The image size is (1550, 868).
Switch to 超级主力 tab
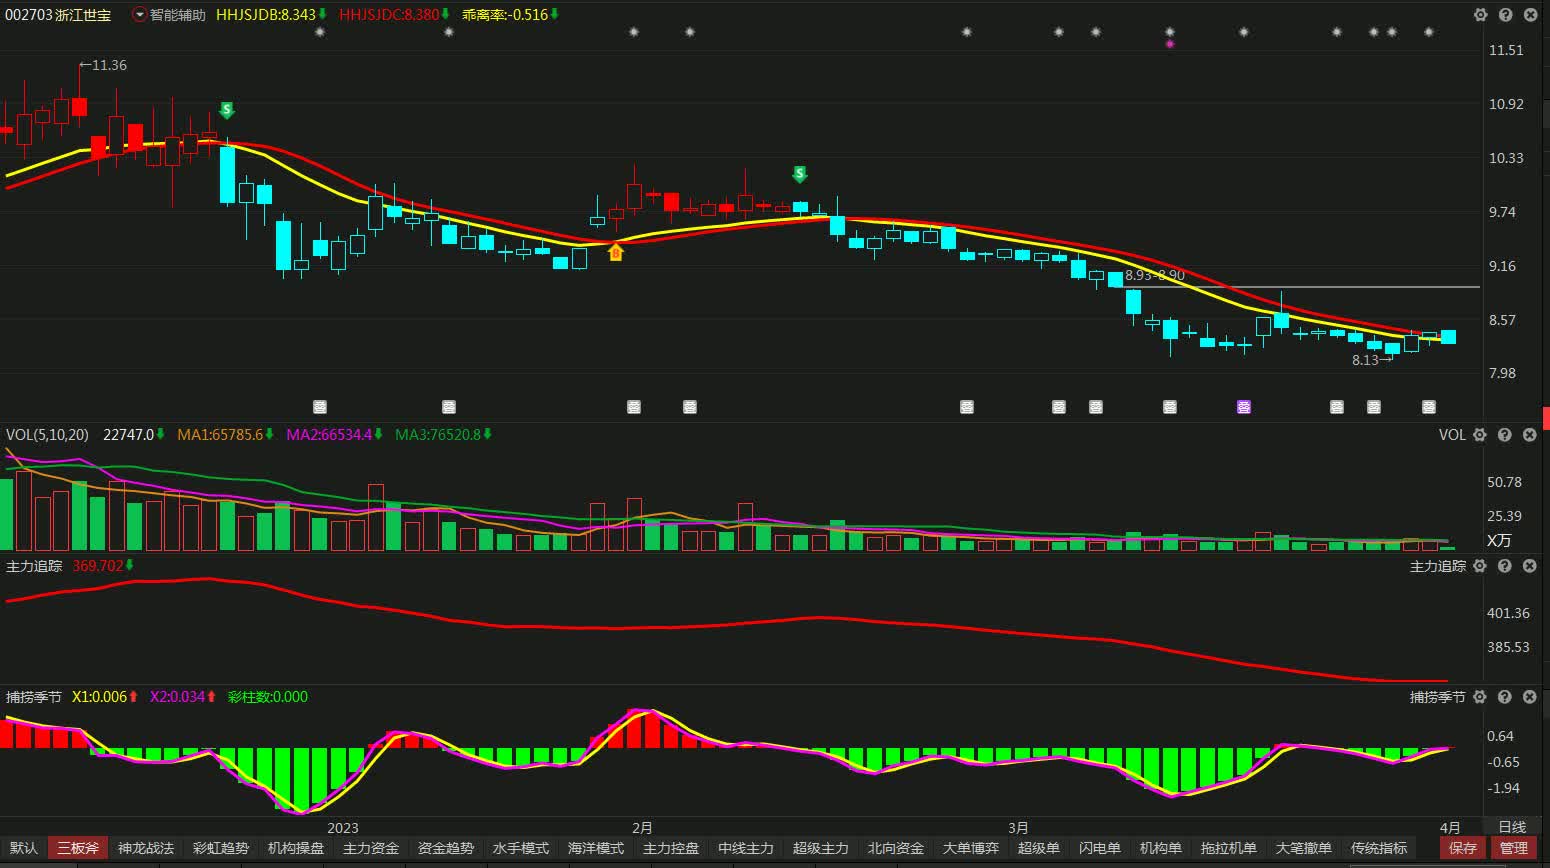pos(821,848)
